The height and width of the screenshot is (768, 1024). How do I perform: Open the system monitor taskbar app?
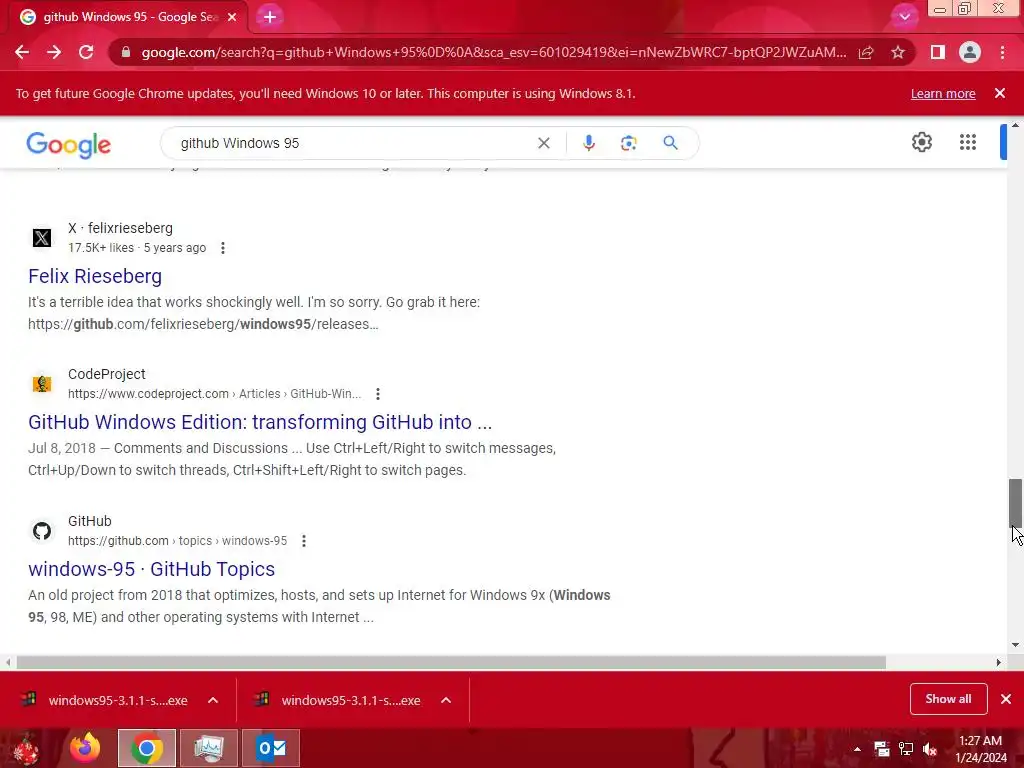tap(209, 748)
